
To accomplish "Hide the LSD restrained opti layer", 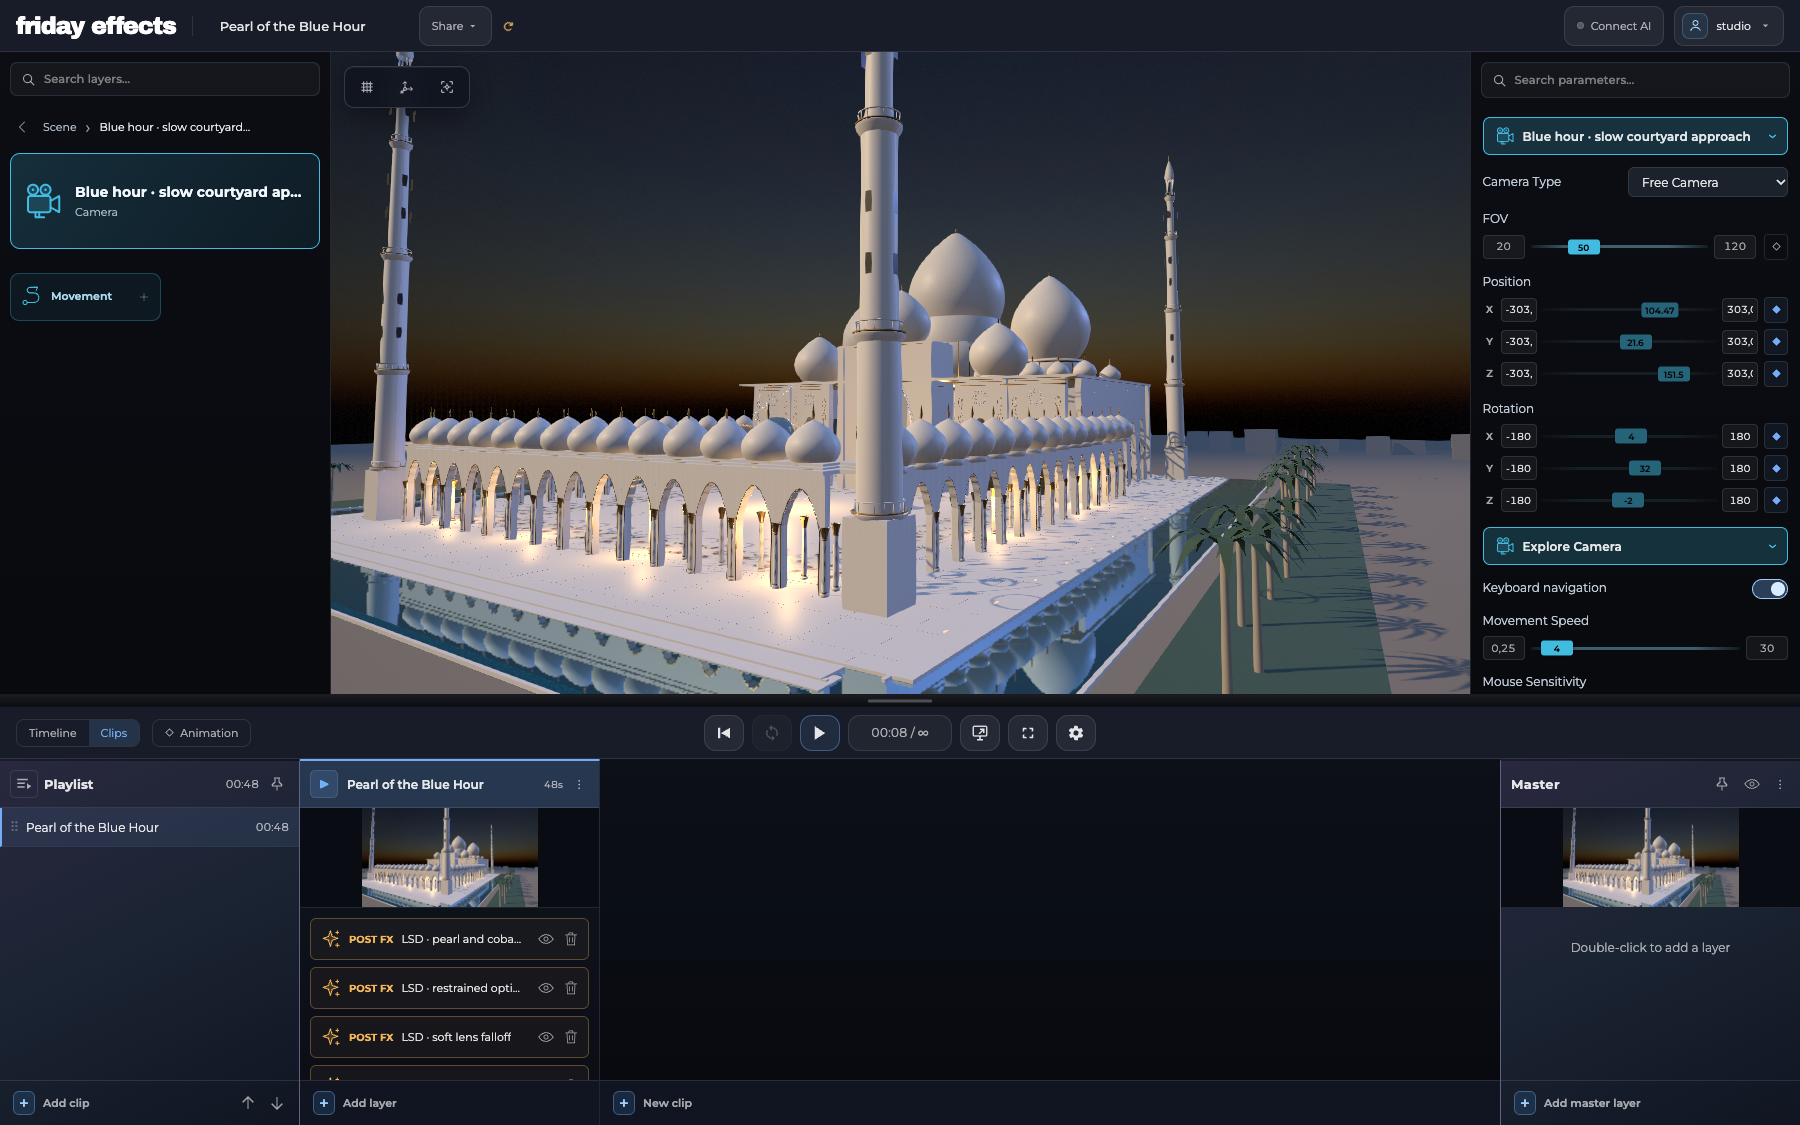I will point(546,988).
